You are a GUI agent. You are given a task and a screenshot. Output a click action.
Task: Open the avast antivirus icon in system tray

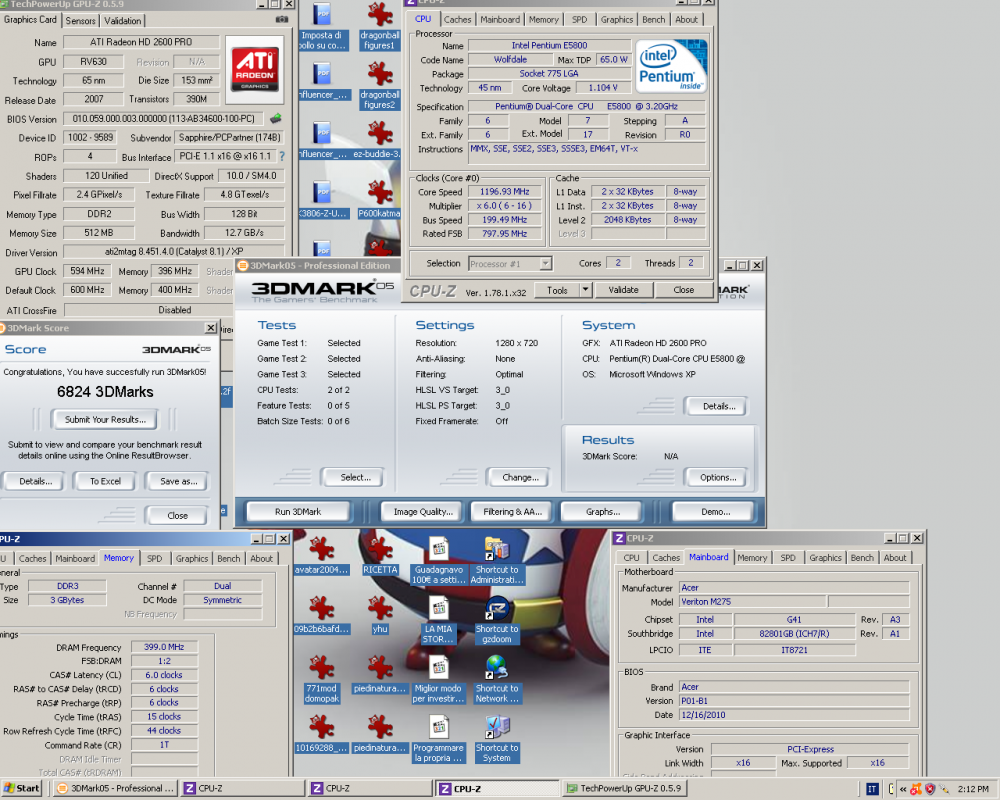[916, 789]
